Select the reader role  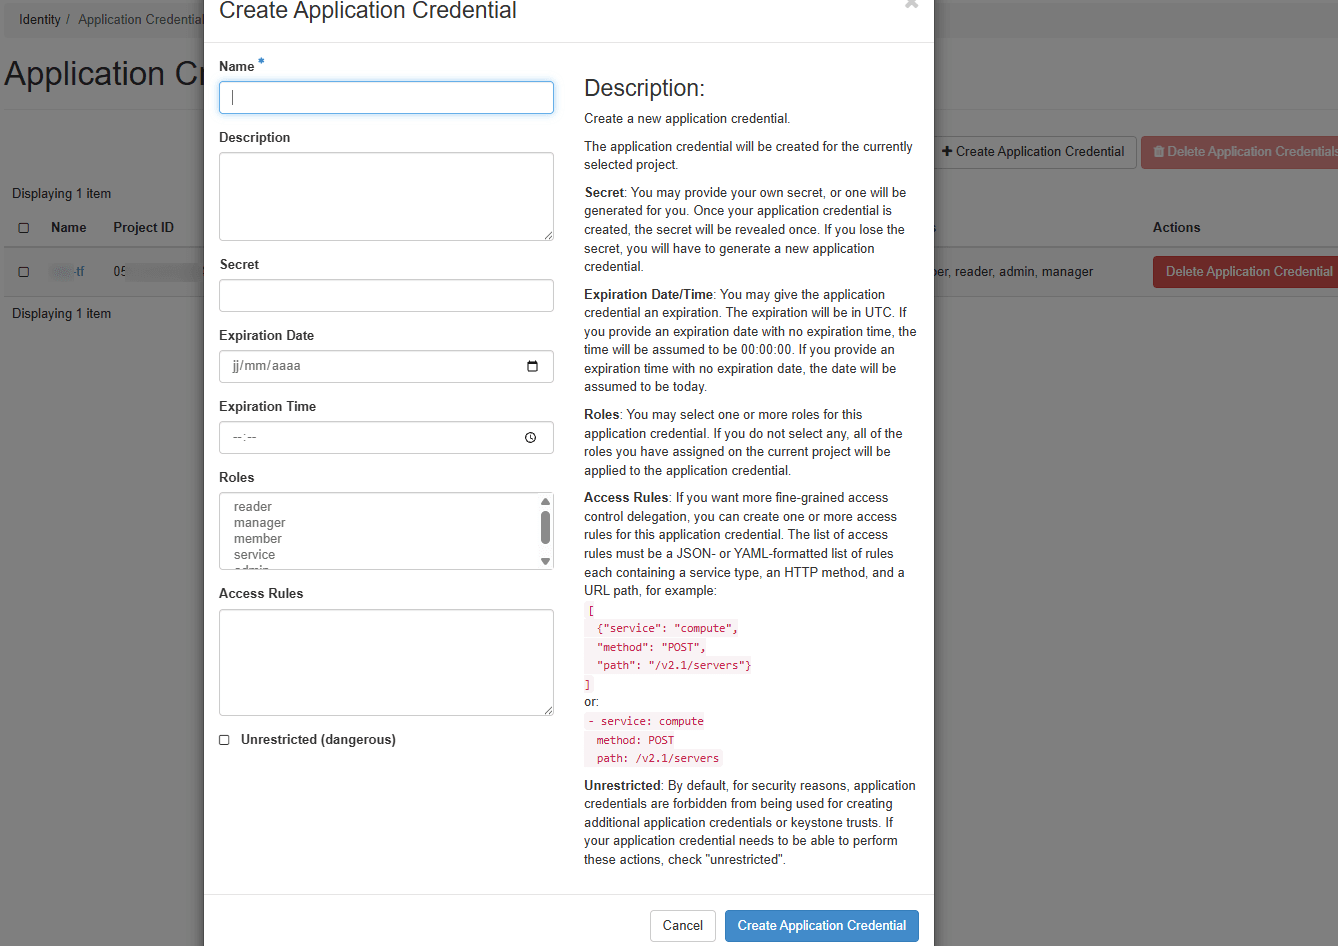point(253,507)
